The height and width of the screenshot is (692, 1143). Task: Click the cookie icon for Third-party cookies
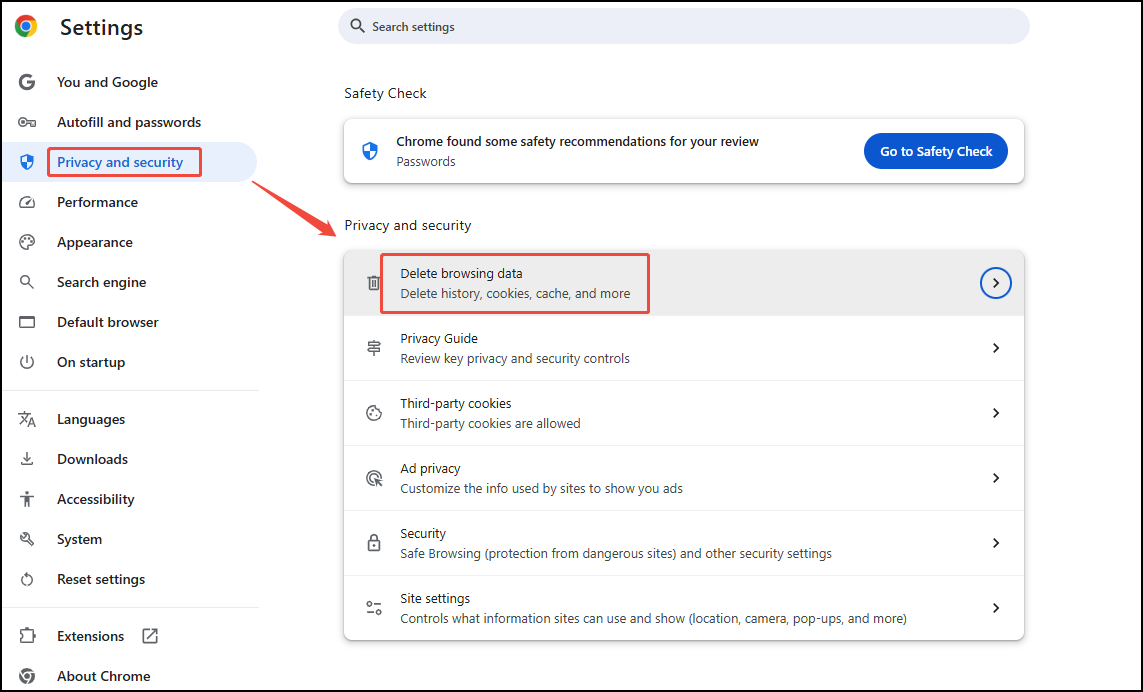click(374, 413)
